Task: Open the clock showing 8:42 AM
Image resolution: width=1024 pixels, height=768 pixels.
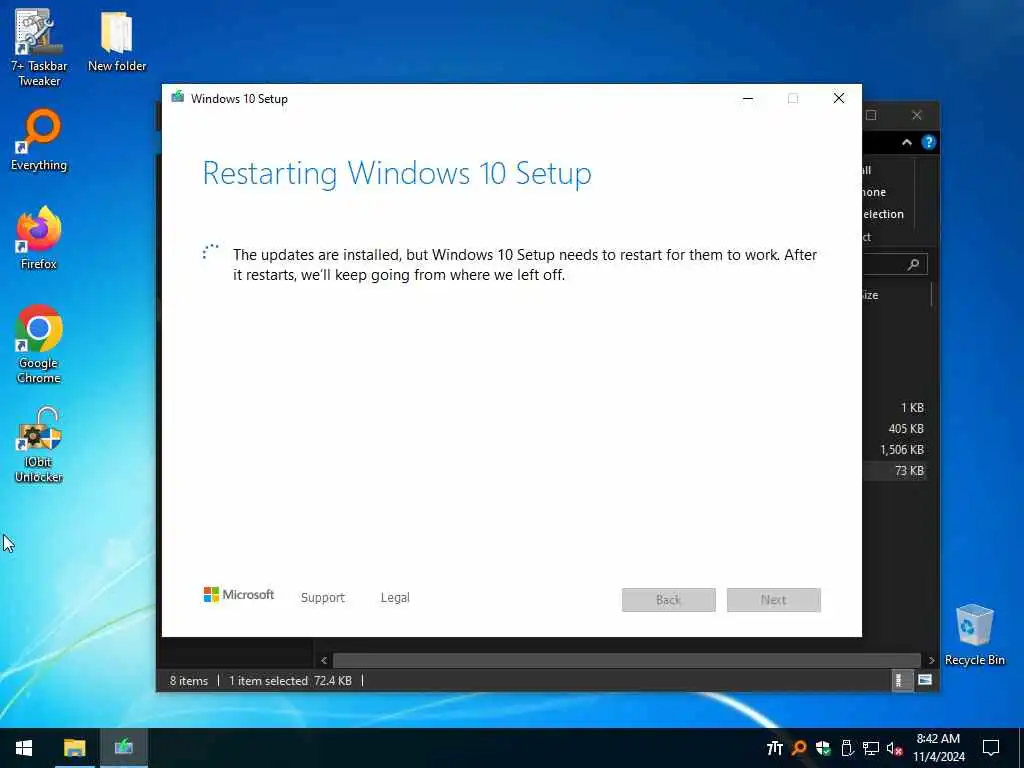Action: [x=938, y=748]
